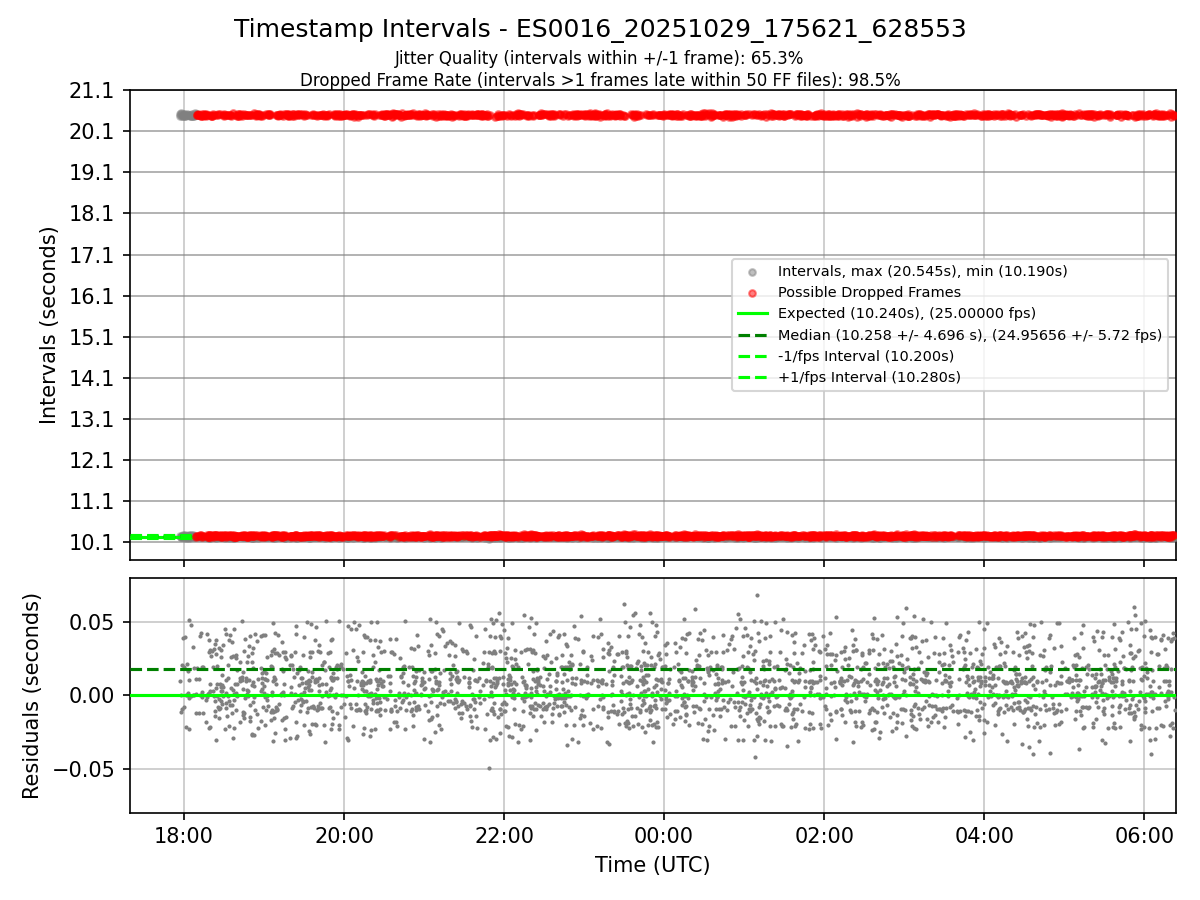Click the plot title 'Timestamp Intervals - ES0016_20251029_175621_628553'
Screen dimensions: 1200x900
point(600,29)
